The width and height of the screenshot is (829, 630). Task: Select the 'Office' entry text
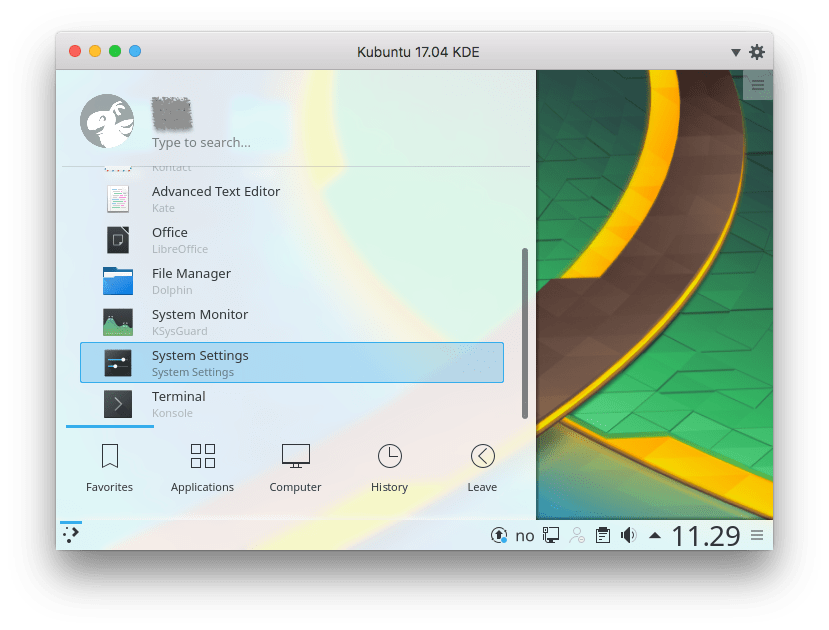point(170,233)
